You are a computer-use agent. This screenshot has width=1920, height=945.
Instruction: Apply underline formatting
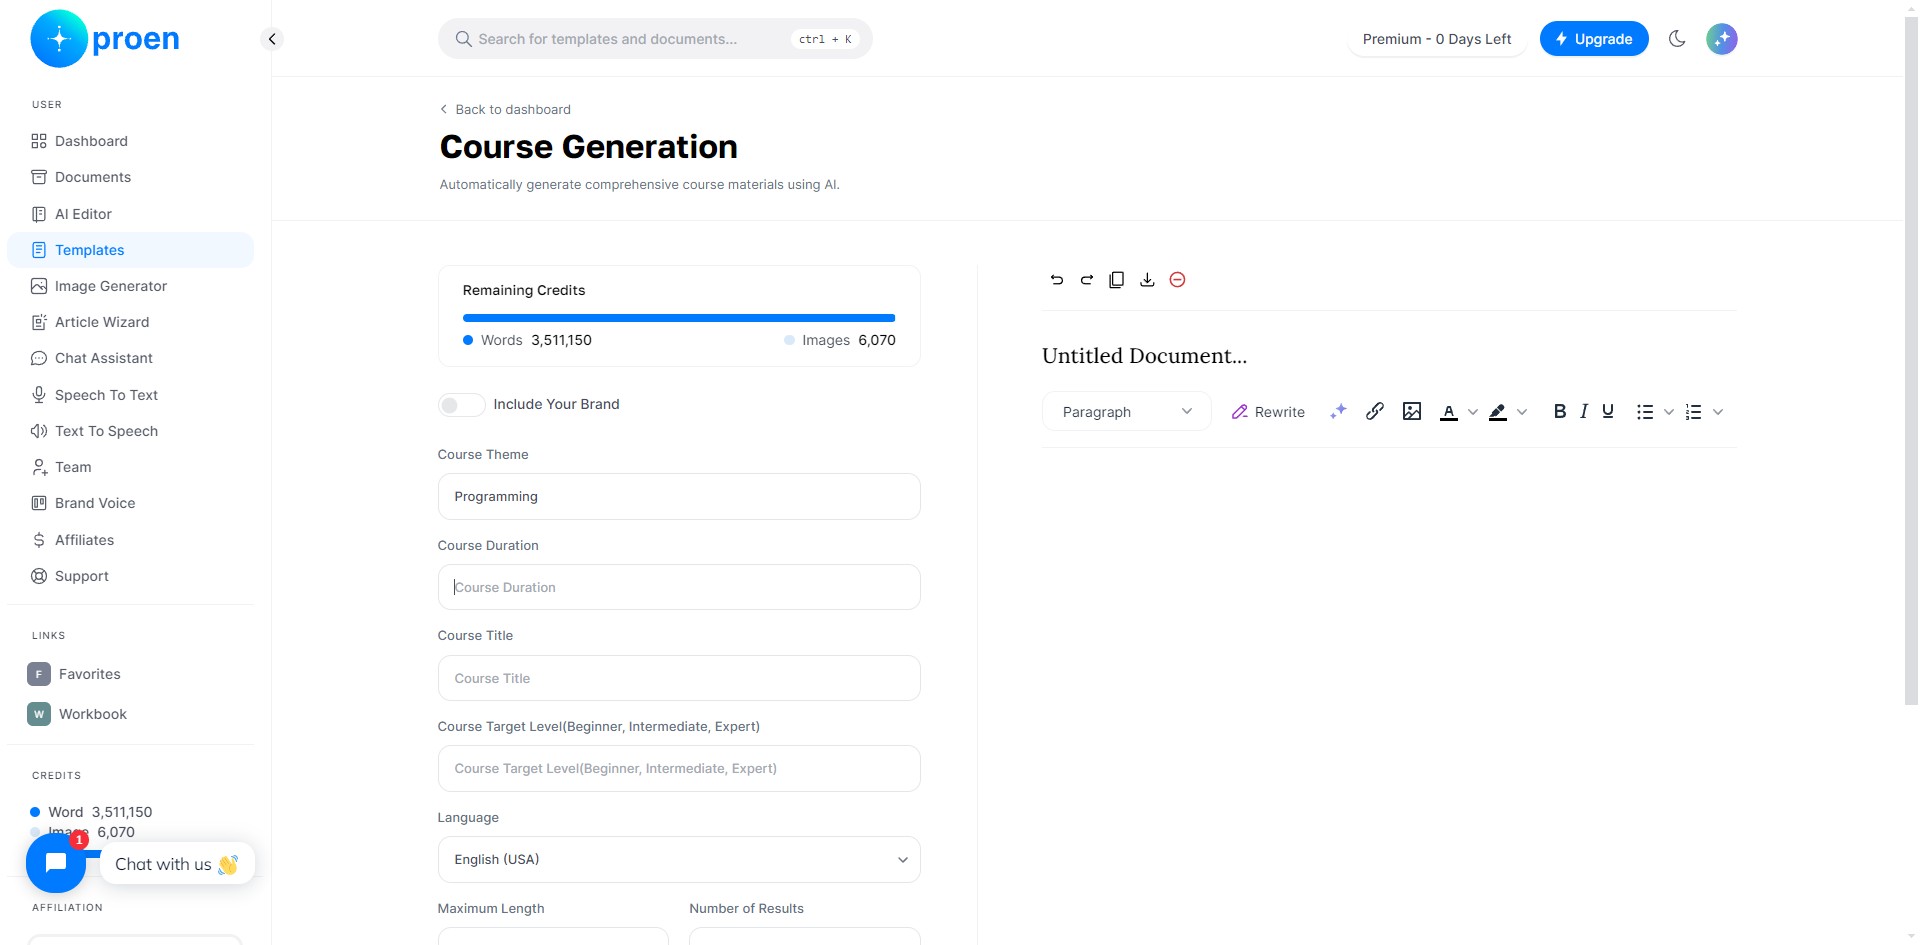tap(1608, 411)
